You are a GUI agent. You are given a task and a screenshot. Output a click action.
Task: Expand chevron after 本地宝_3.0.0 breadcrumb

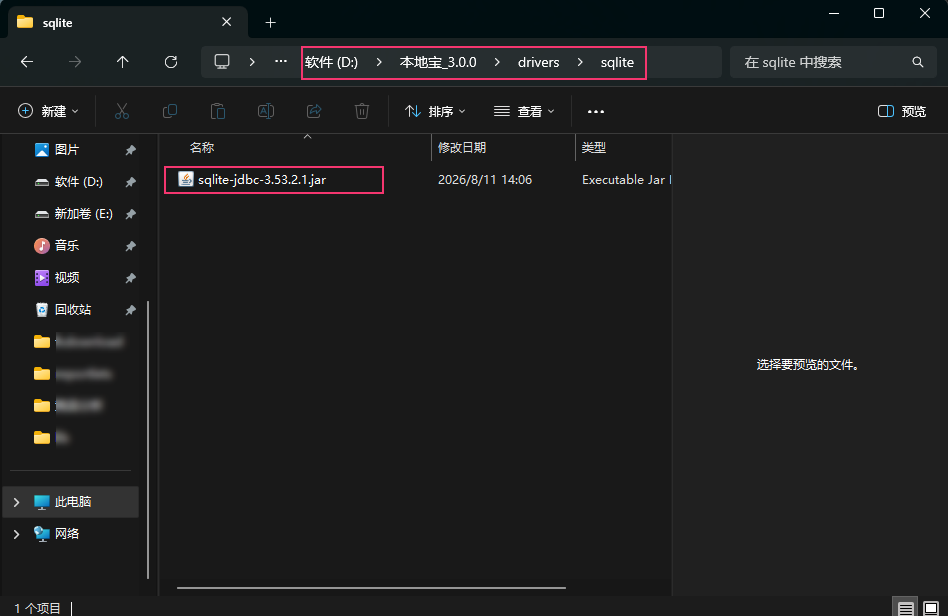pos(497,62)
